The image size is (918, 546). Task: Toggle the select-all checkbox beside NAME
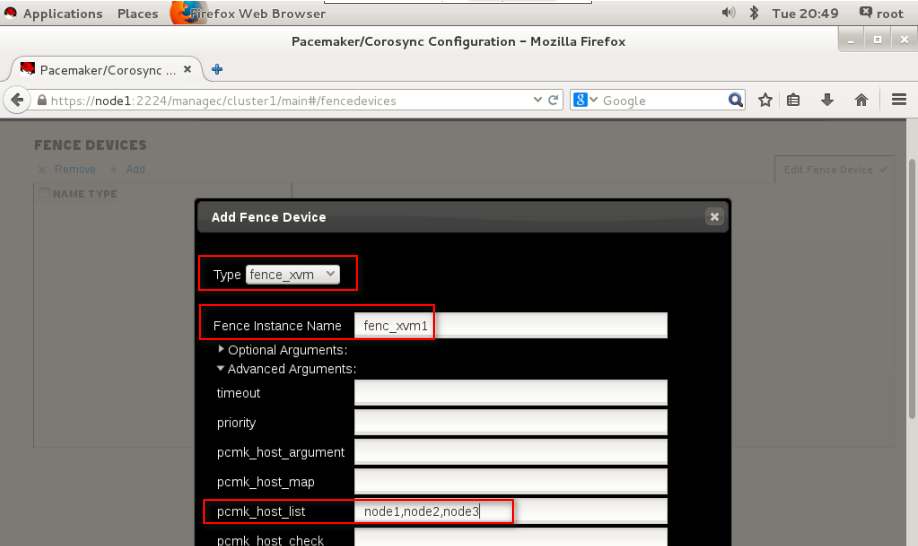coord(44,193)
